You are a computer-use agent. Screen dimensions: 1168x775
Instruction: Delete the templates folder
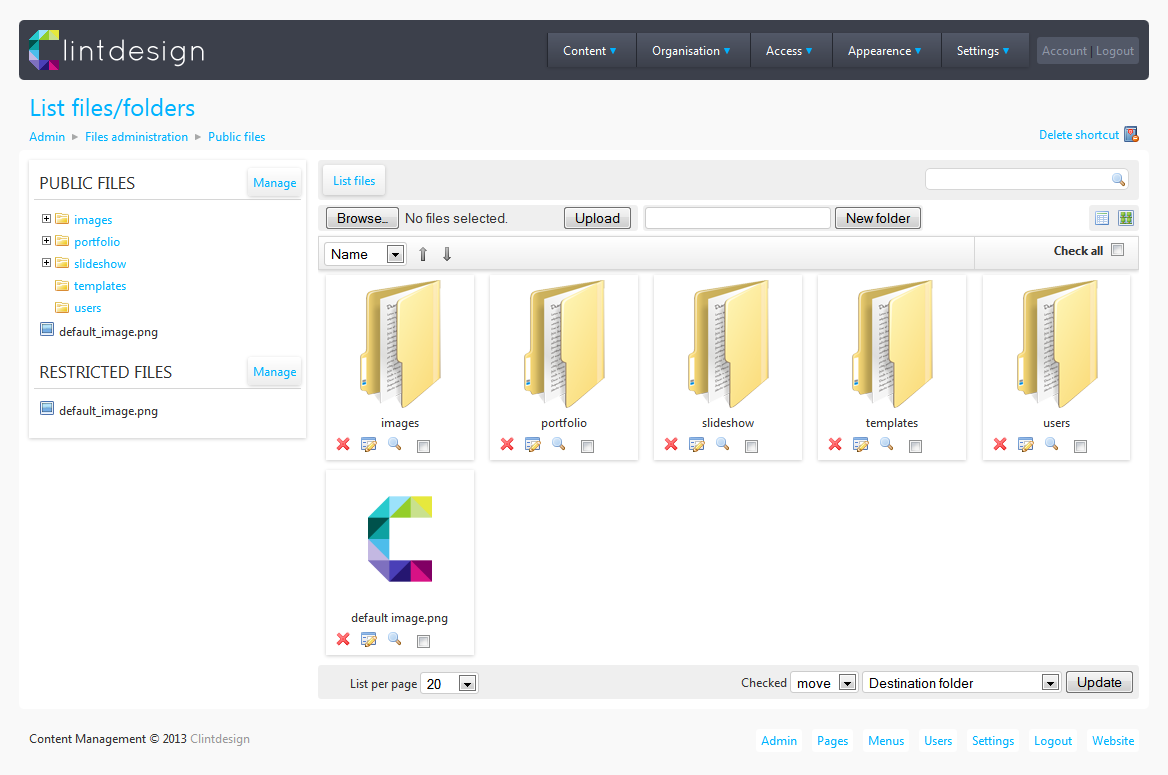click(835, 444)
